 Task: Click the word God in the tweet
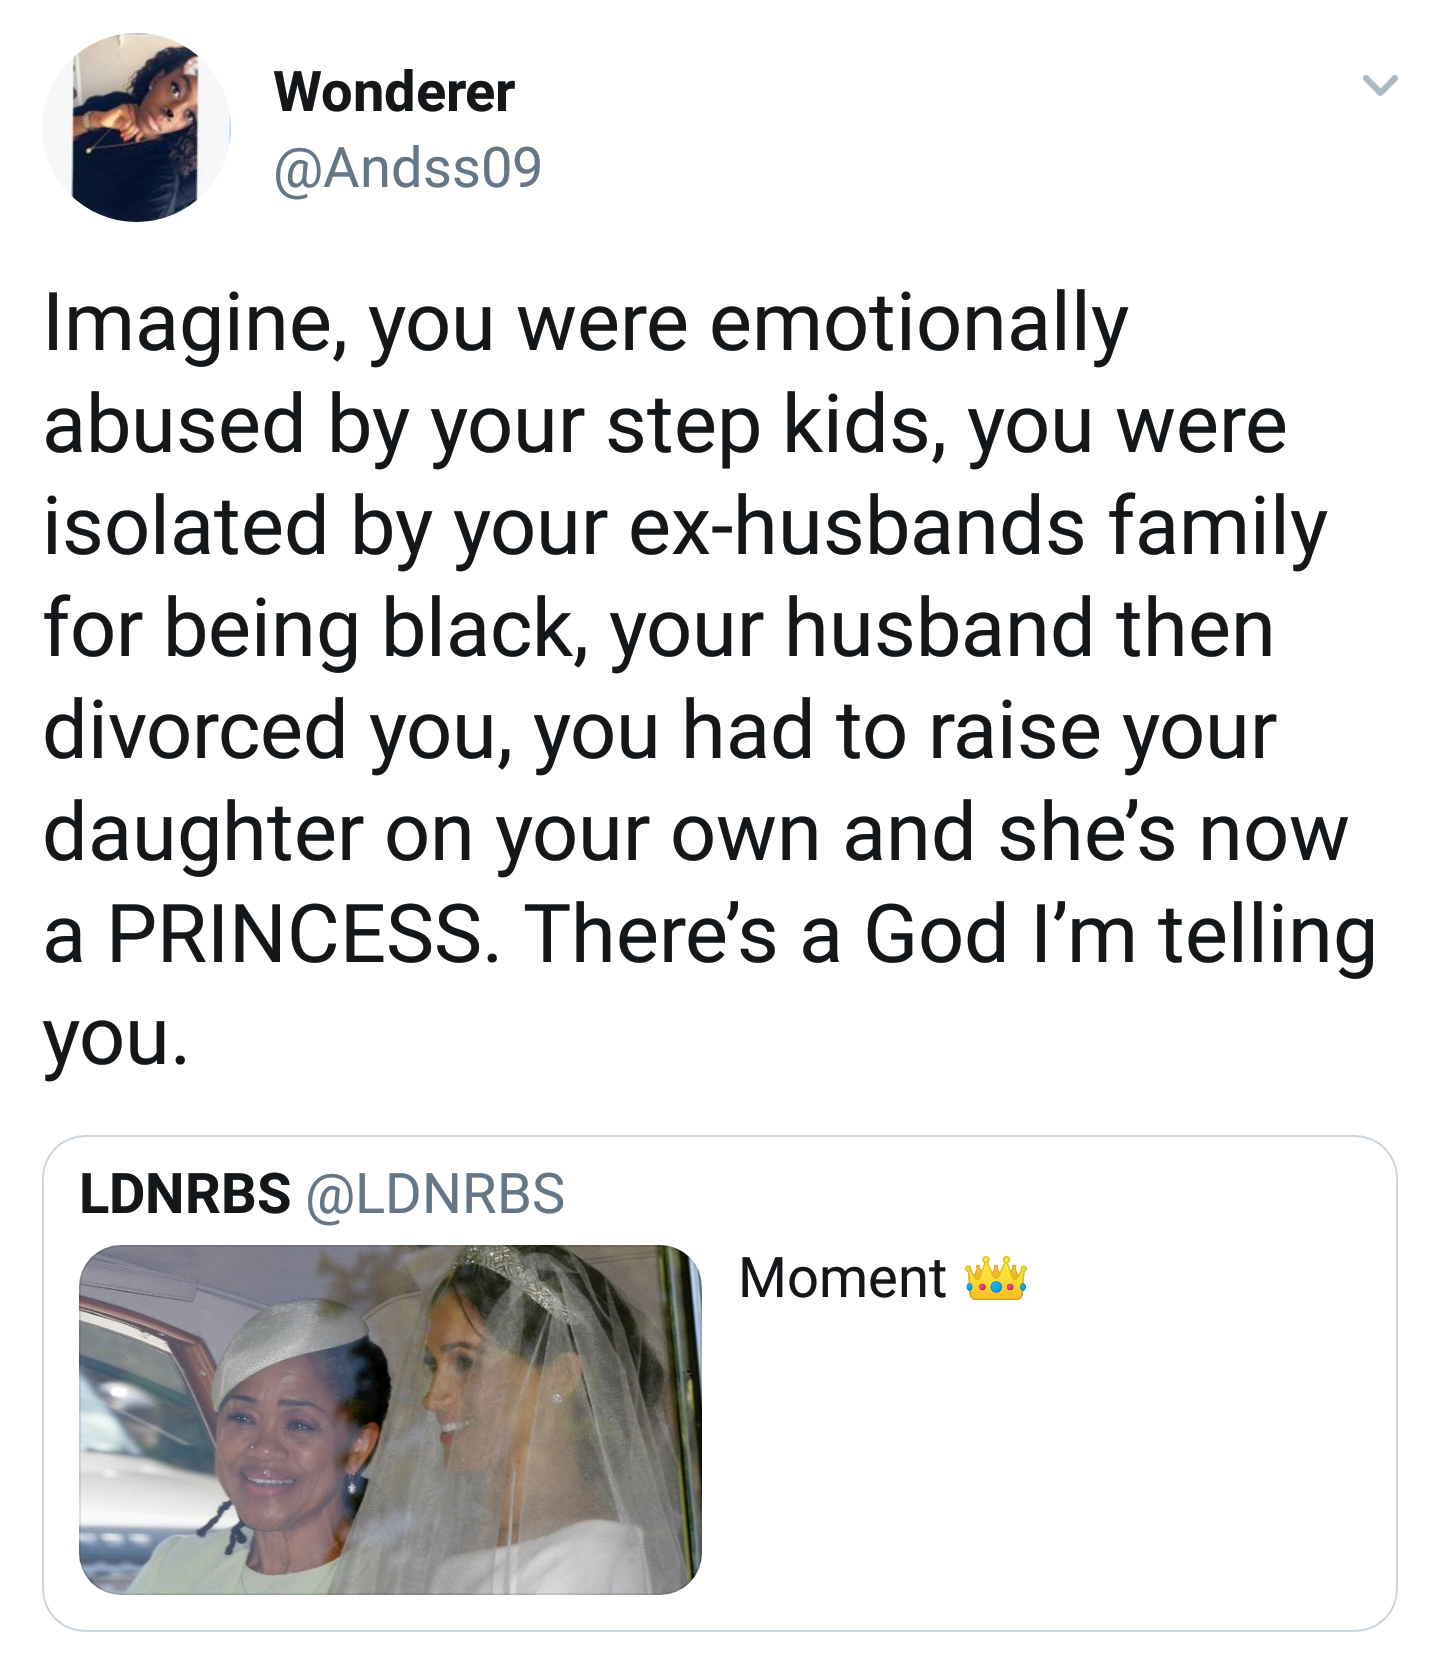(x=935, y=934)
